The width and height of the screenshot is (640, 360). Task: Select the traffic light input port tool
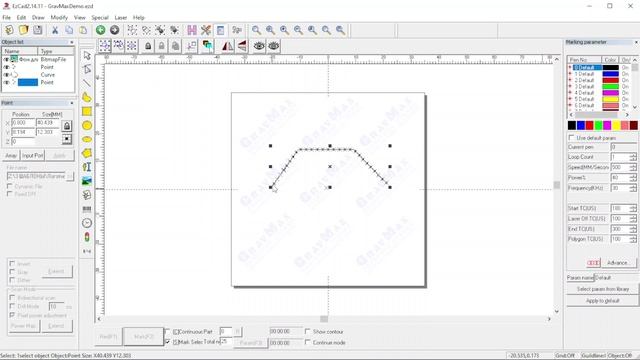pyautogui.click(x=87, y=237)
